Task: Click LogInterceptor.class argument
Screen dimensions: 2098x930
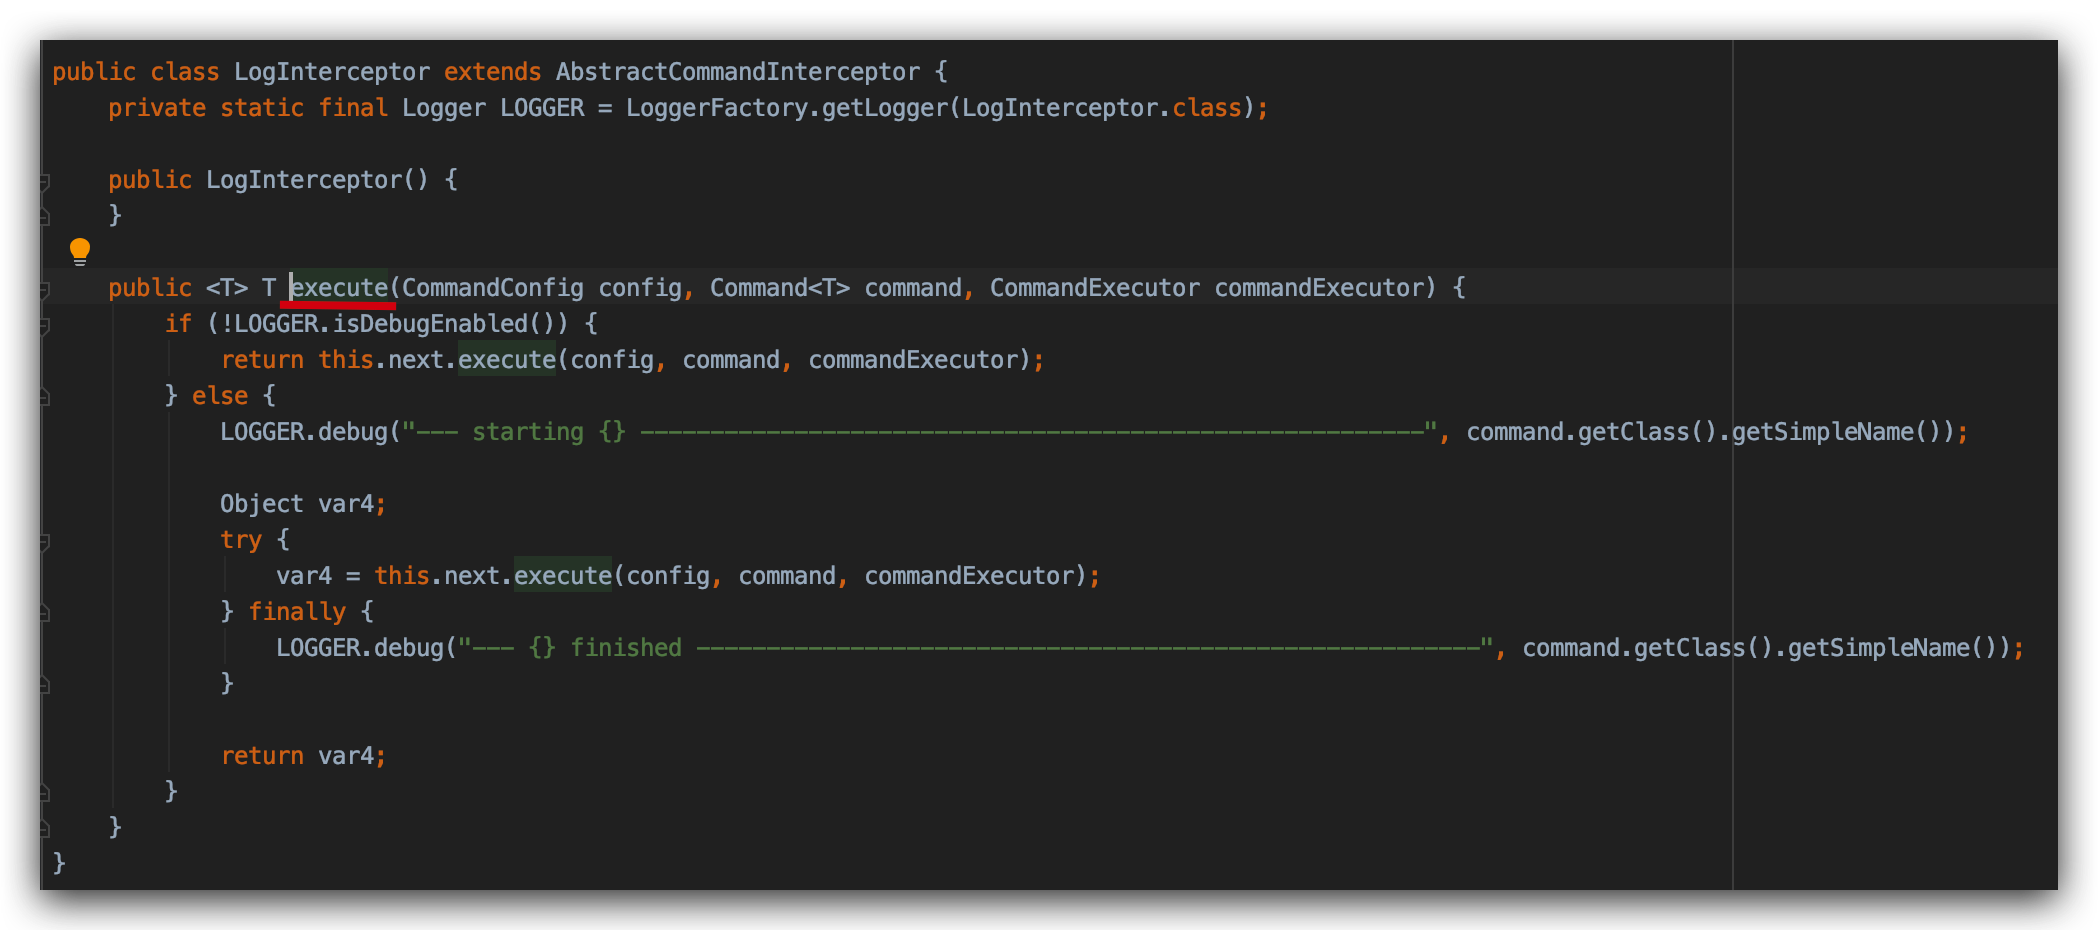Action: pyautogui.click(x=1101, y=108)
